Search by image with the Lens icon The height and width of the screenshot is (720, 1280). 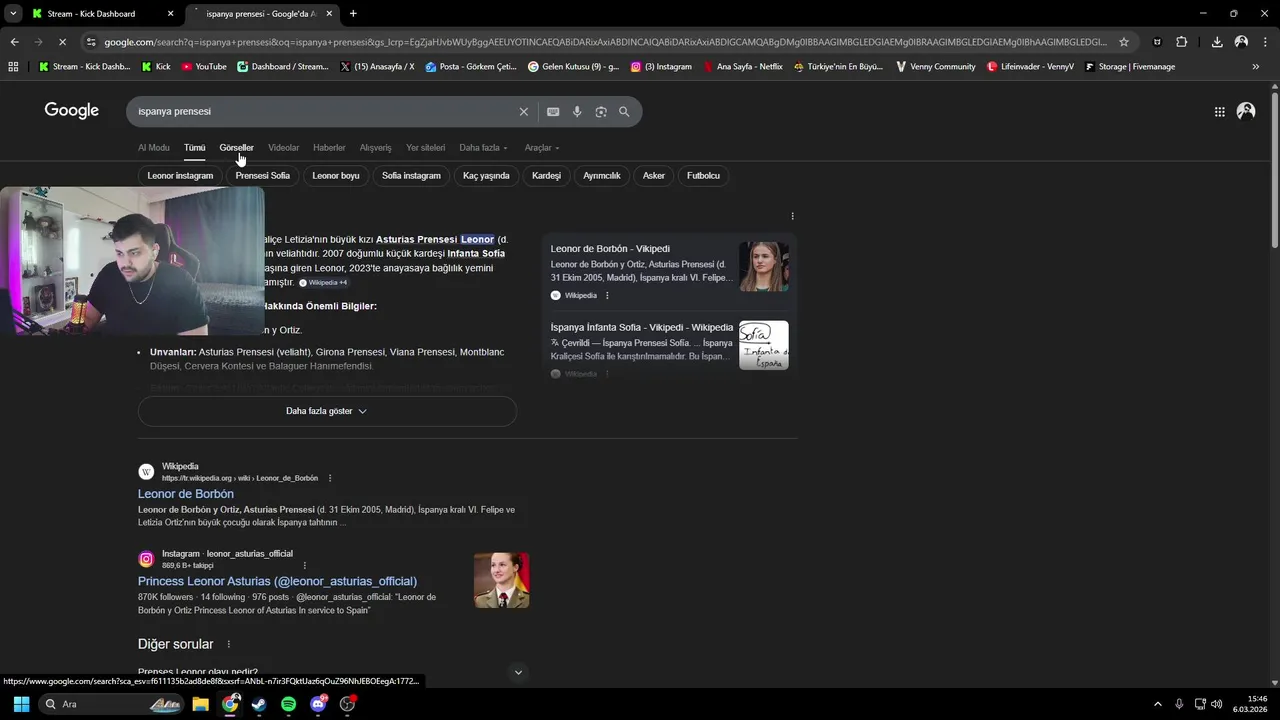tap(601, 112)
